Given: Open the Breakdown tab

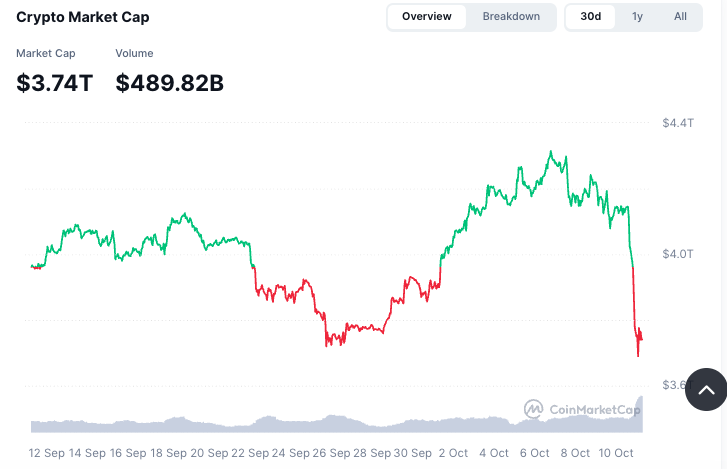Looking at the screenshot, I should point(511,17).
